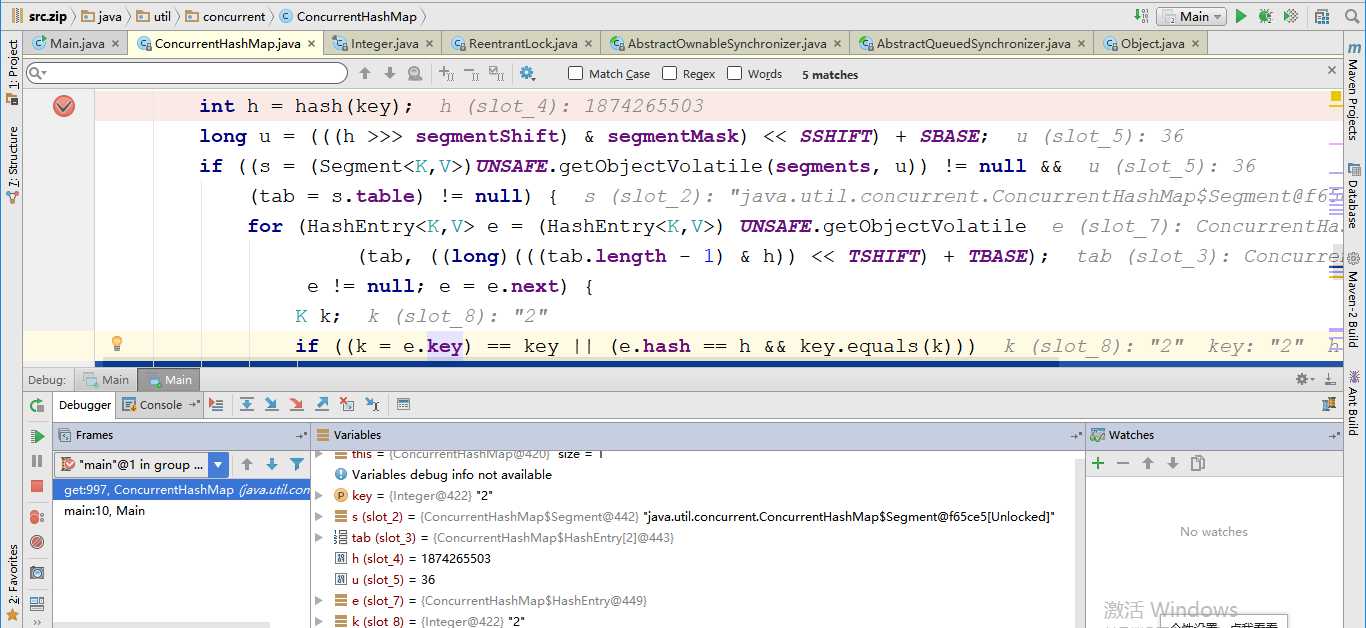Select next frame down arrow
1366x628 pixels.
pyautogui.click(x=272, y=464)
